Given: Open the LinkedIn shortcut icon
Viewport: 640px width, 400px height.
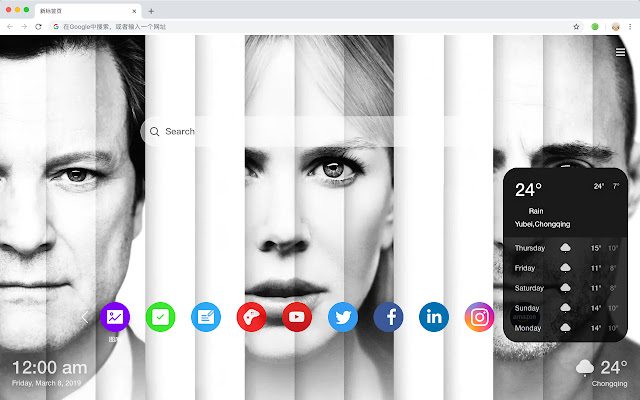Looking at the screenshot, I should click(x=434, y=317).
